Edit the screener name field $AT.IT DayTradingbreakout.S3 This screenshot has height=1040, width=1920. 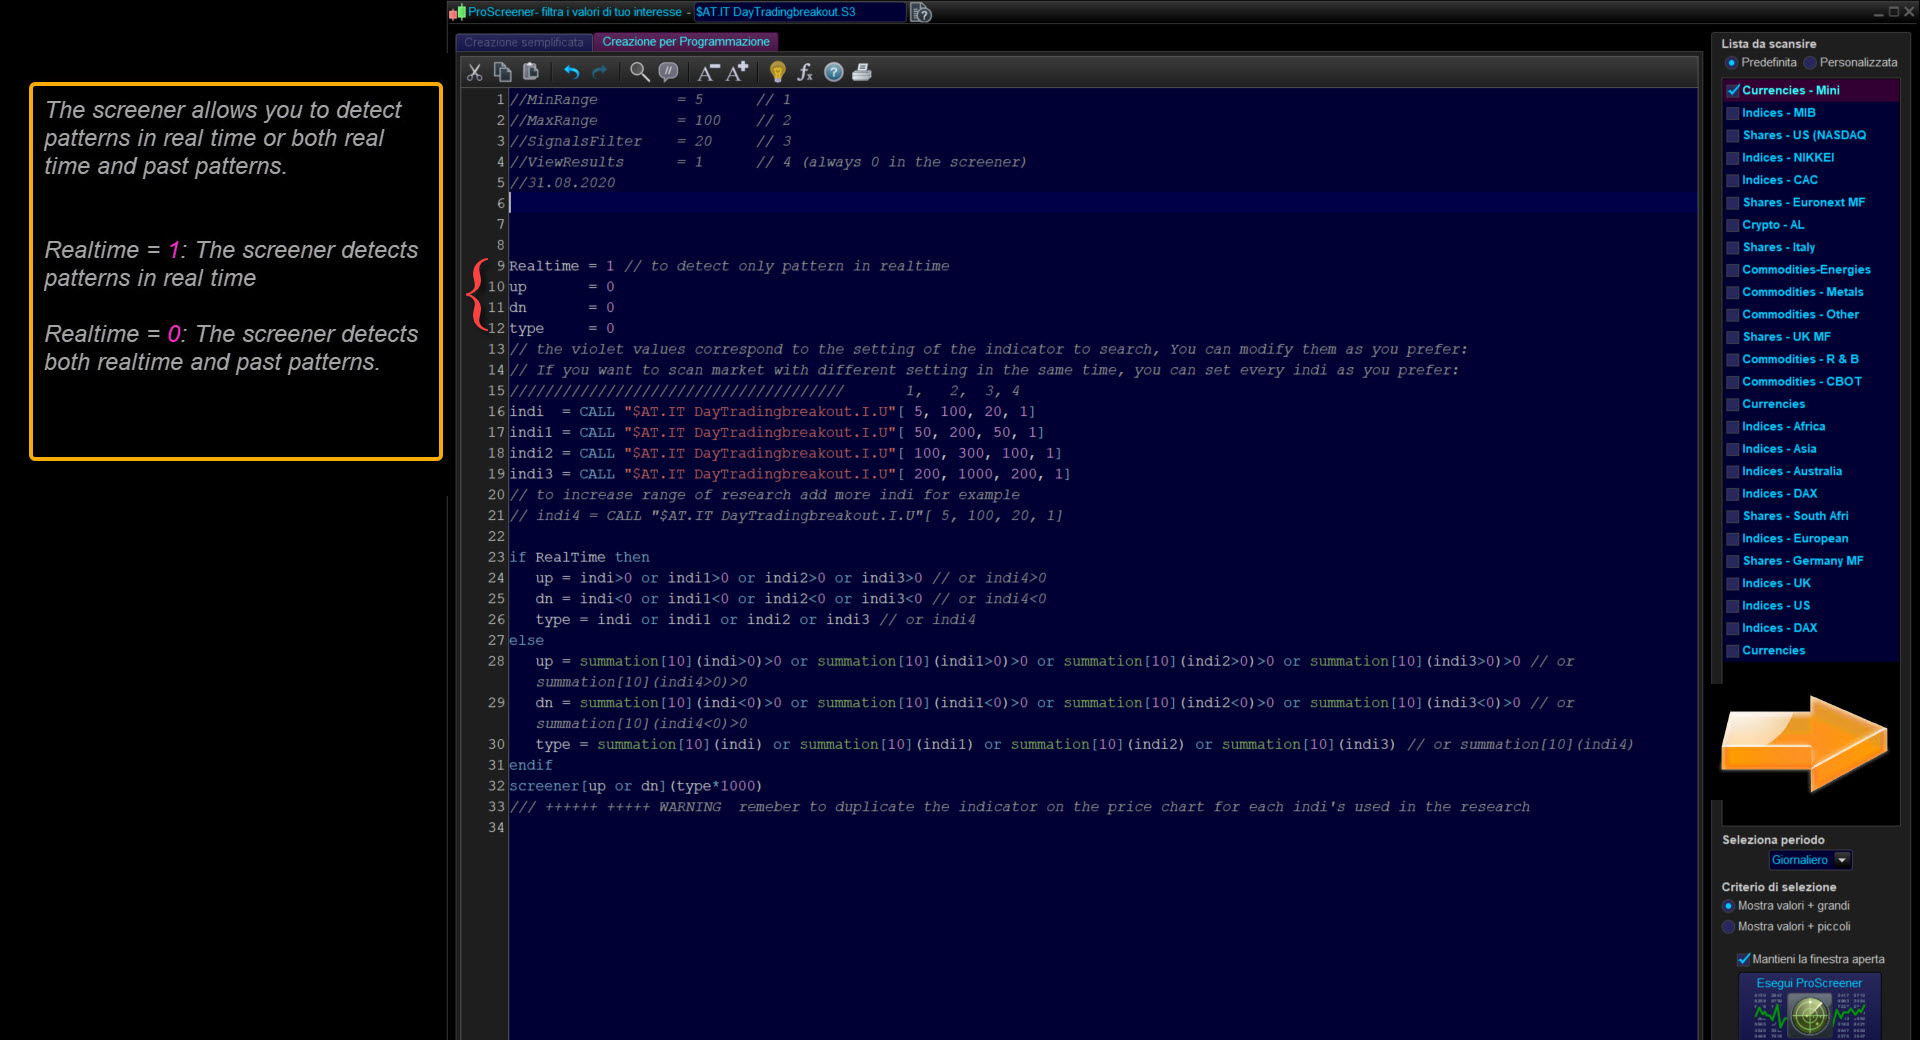coord(799,12)
